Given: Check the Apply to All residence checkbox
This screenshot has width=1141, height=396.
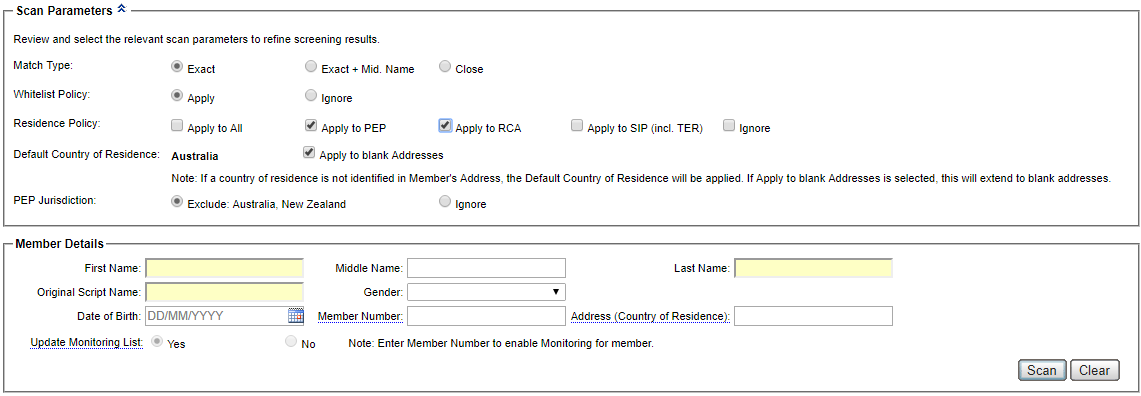Looking at the screenshot, I should click(x=177, y=126).
